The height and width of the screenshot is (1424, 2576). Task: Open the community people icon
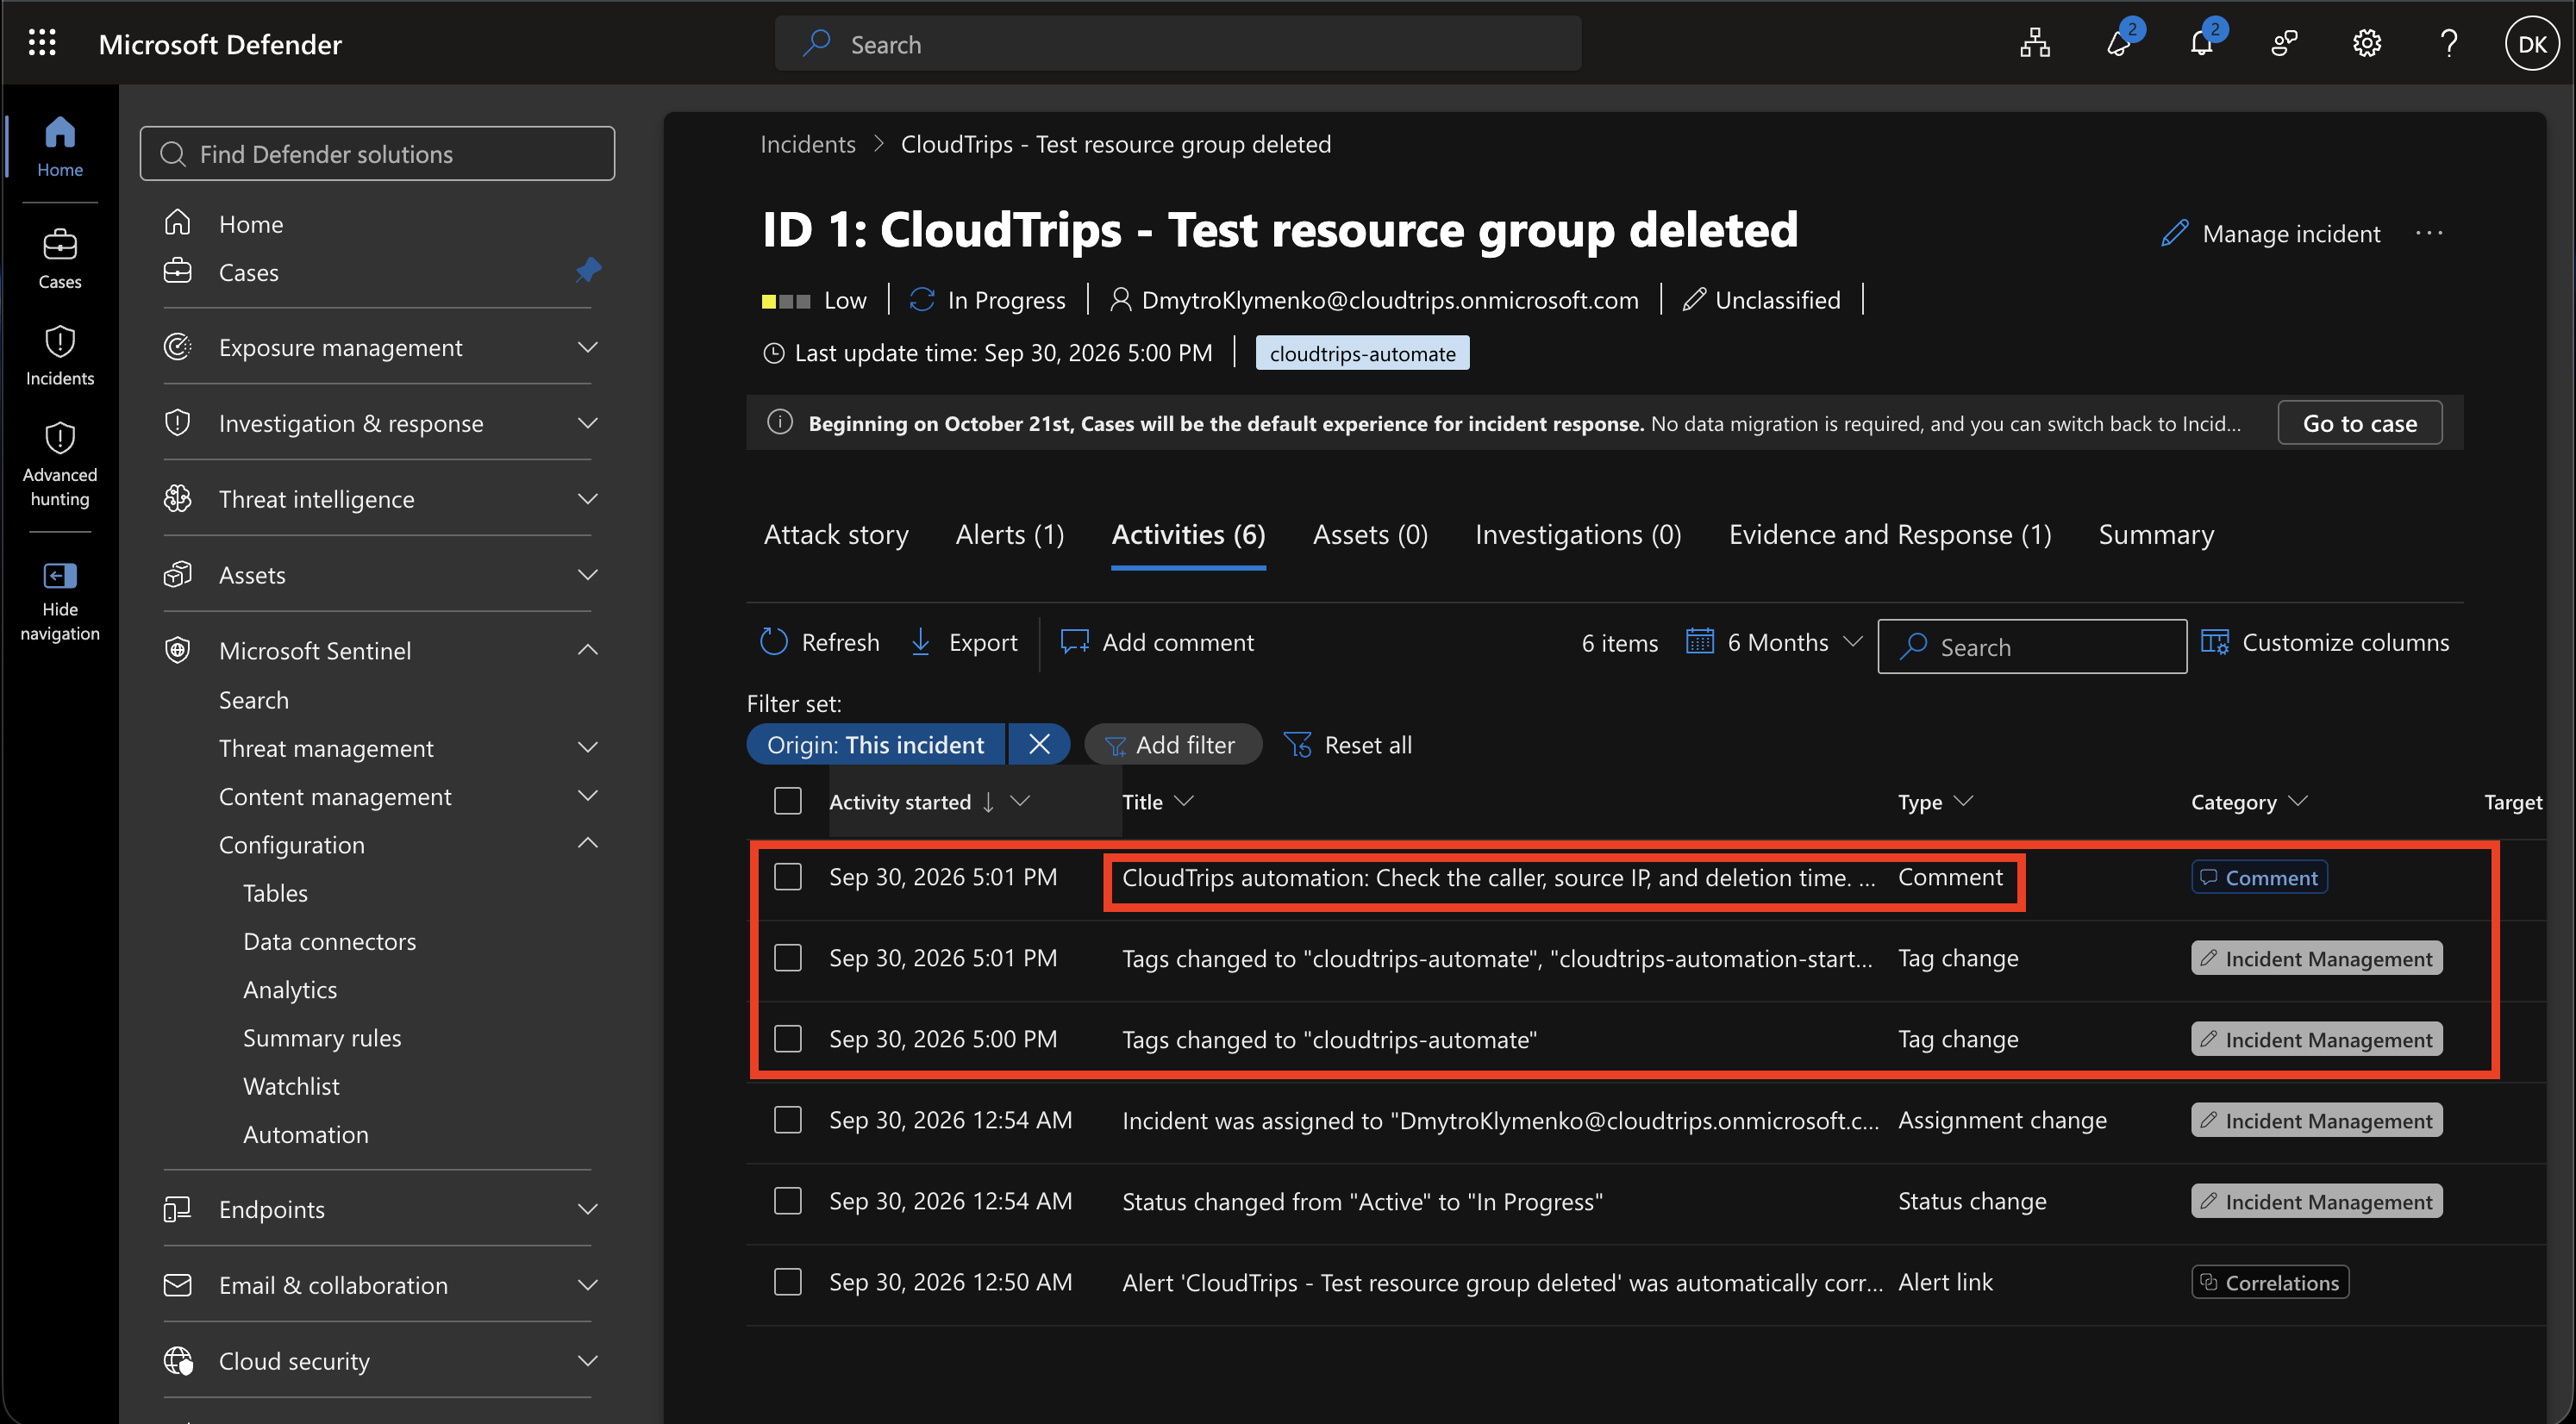click(2284, 43)
